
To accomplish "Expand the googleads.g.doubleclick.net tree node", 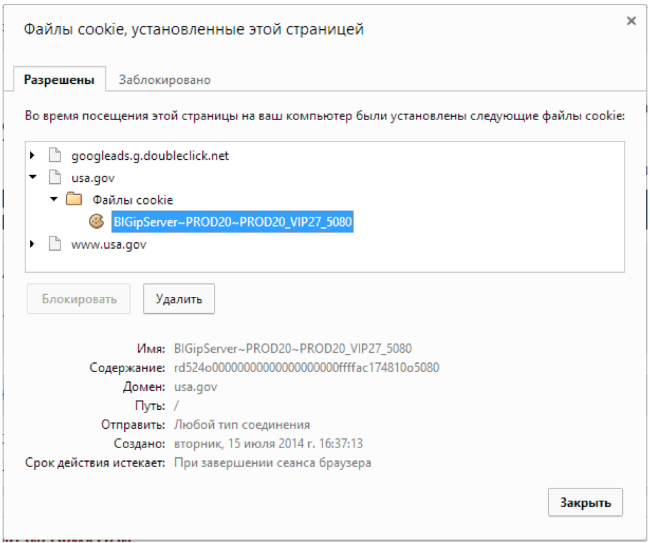I will tap(34, 156).
